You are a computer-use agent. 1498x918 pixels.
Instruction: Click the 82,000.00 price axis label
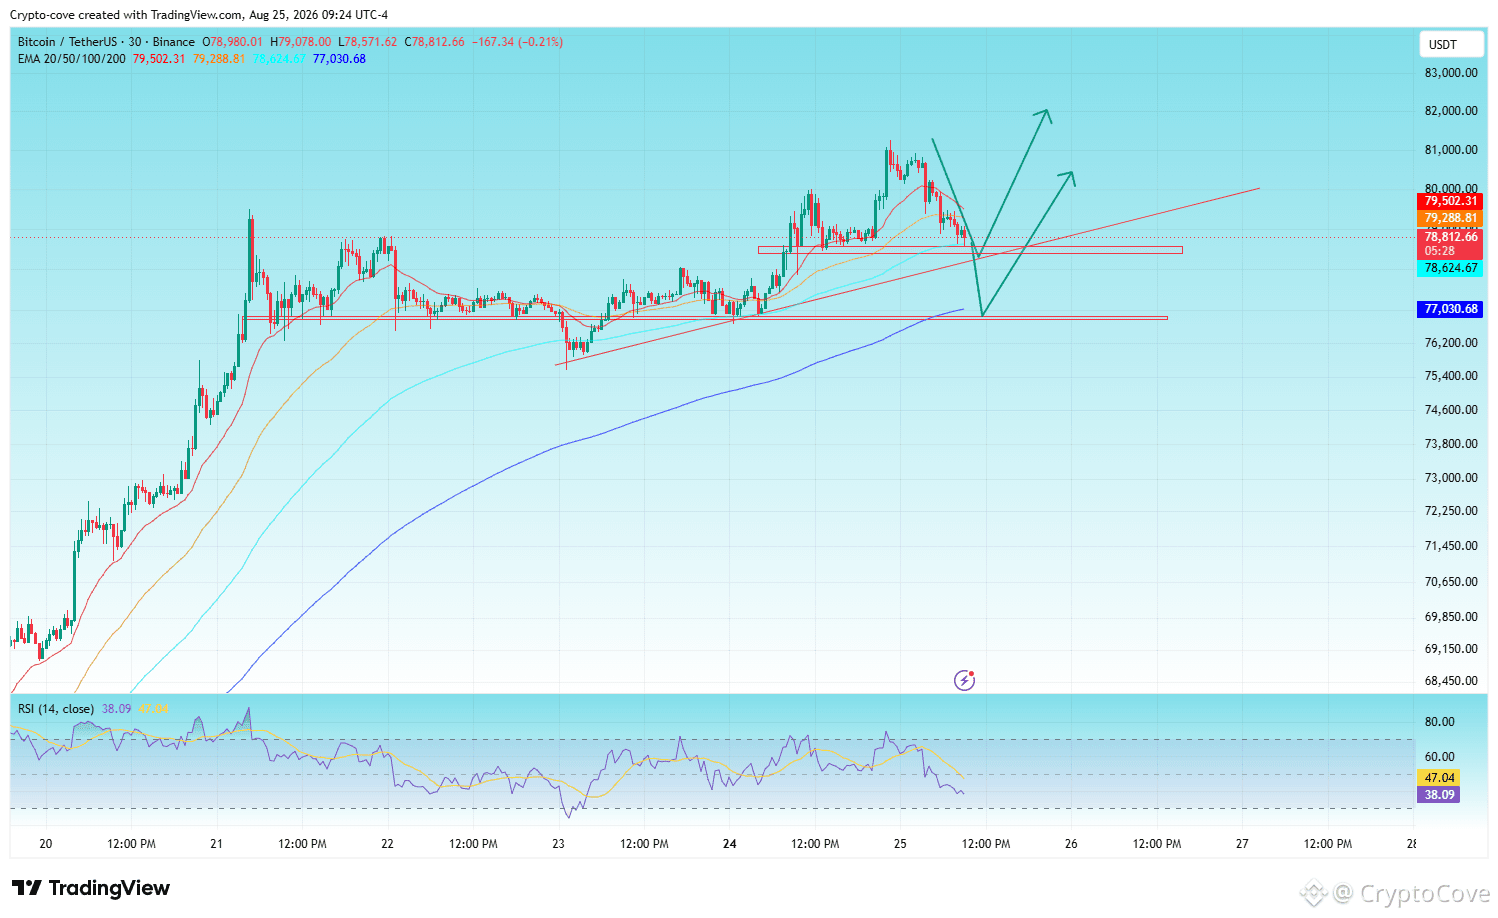coord(1451,111)
